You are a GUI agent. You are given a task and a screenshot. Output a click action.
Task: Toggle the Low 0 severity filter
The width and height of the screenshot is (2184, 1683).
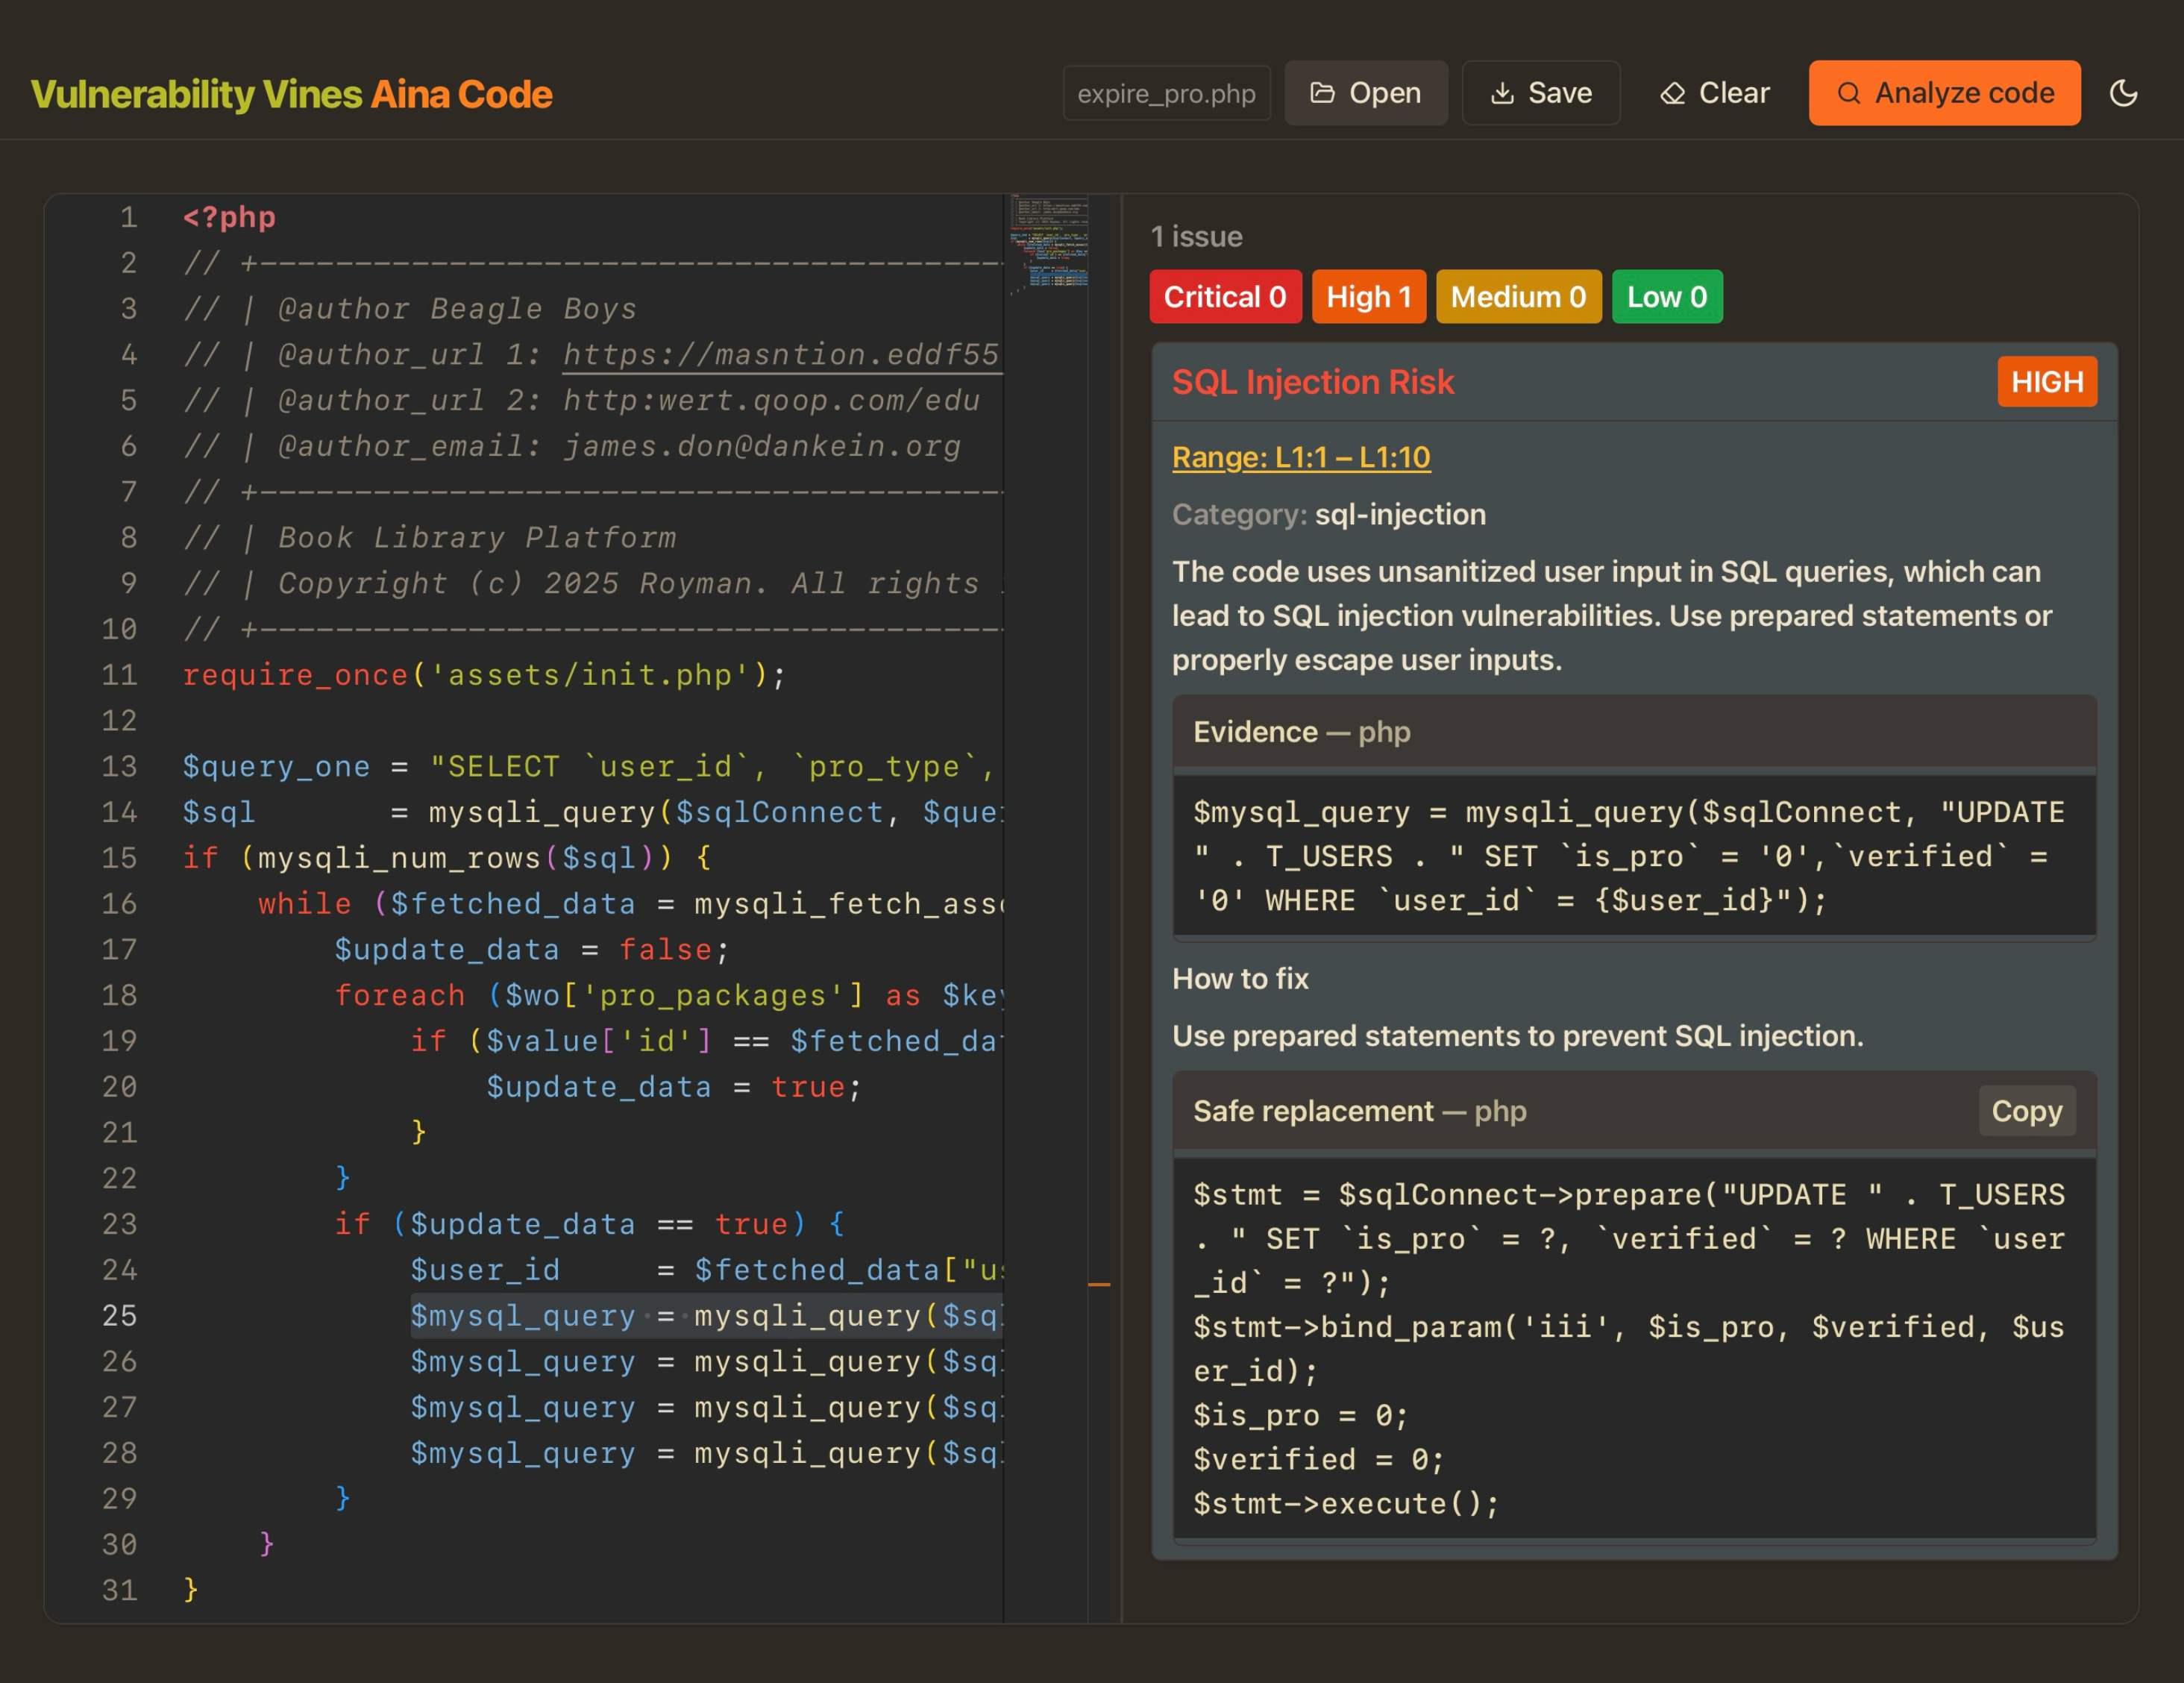(x=1666, y=297)
